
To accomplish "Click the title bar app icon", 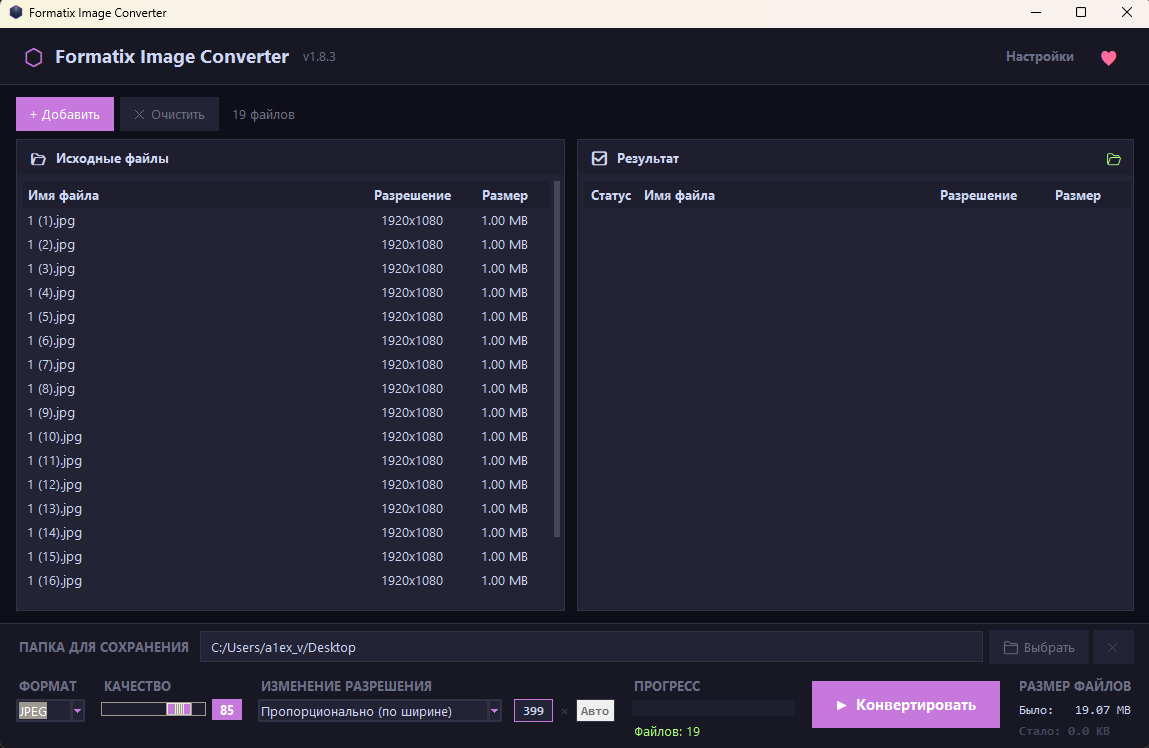I will [15, 12].
